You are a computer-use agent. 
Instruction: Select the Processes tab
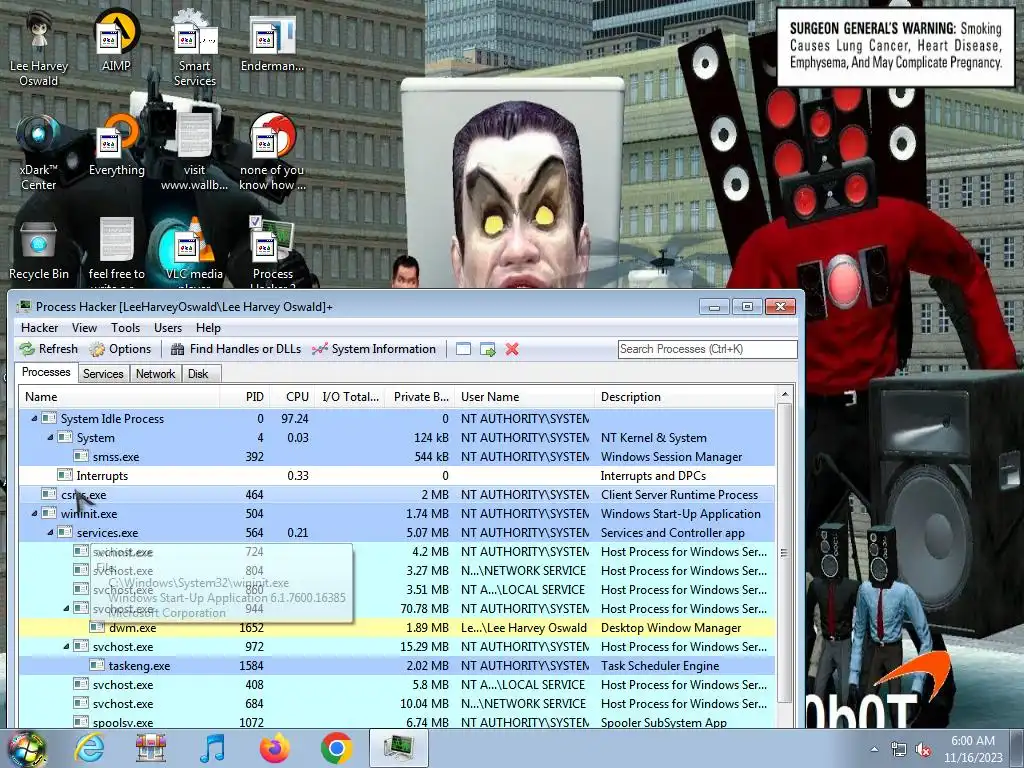coord(46,372)
